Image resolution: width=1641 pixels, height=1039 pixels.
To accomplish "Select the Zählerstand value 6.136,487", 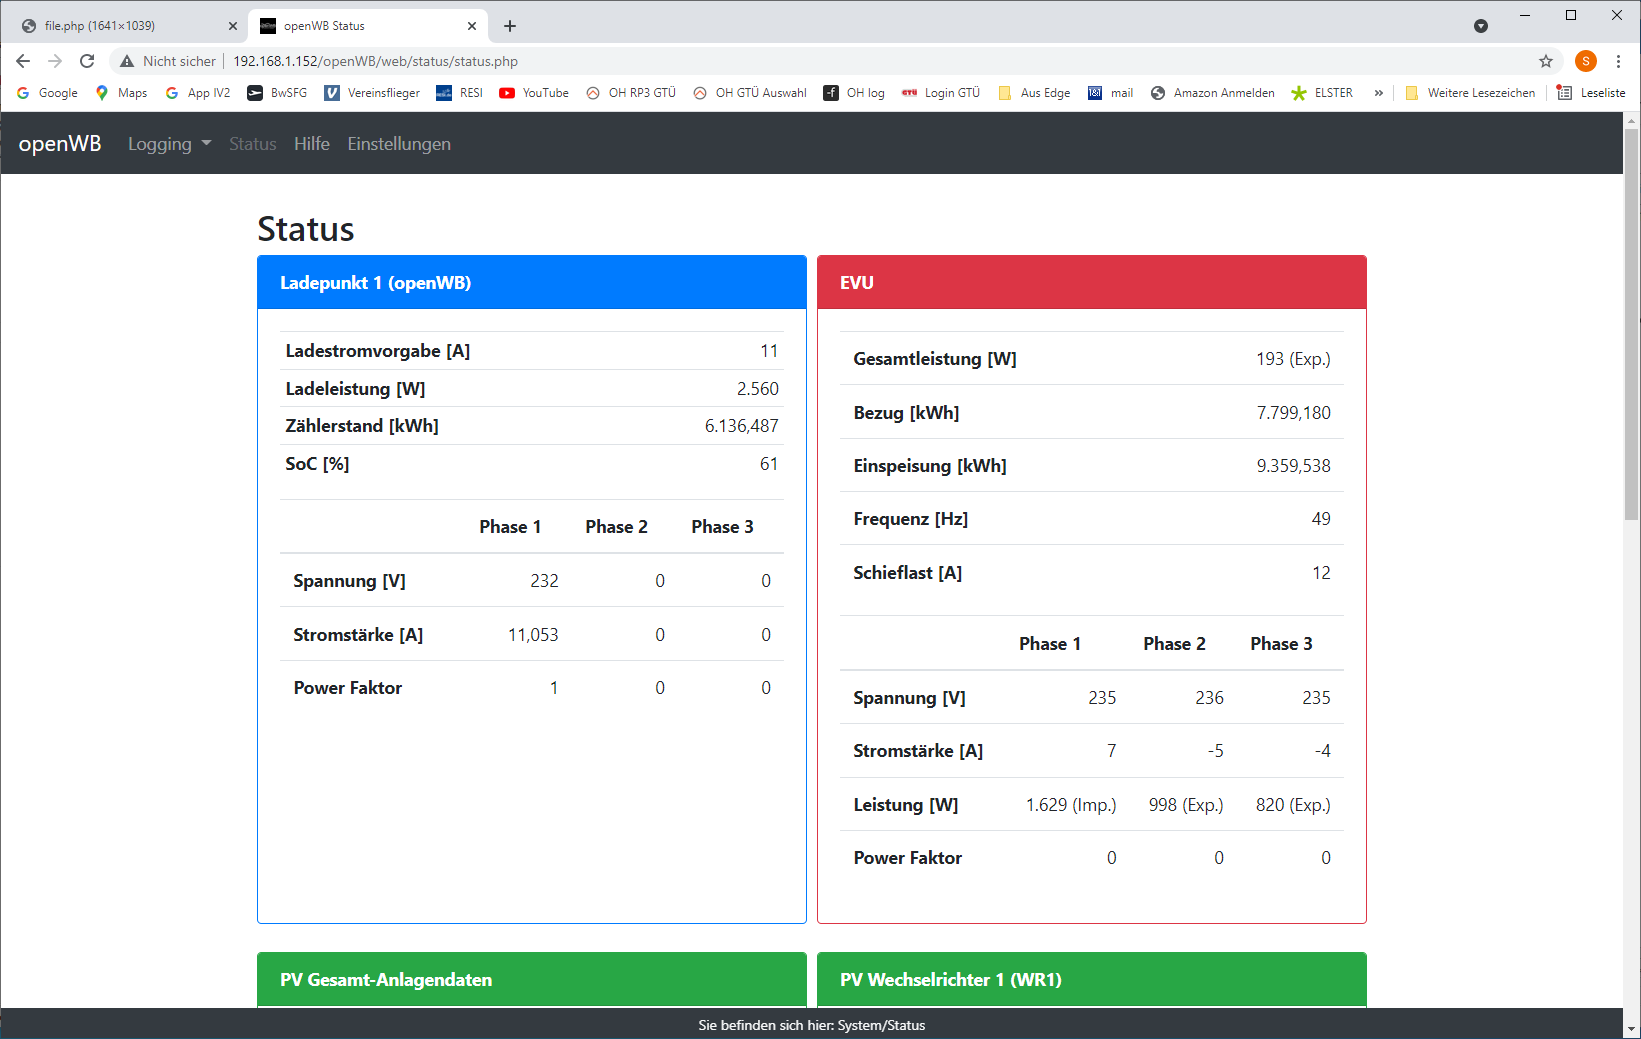I will 742,426.
